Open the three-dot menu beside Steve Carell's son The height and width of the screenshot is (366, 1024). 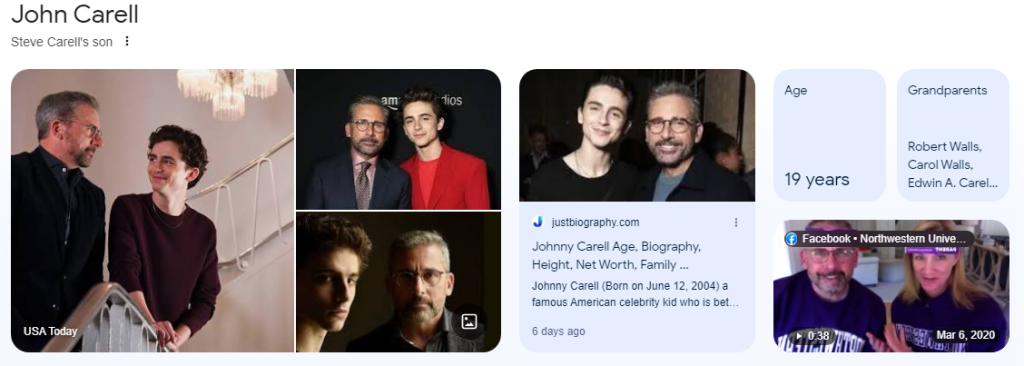click(127, 41)
